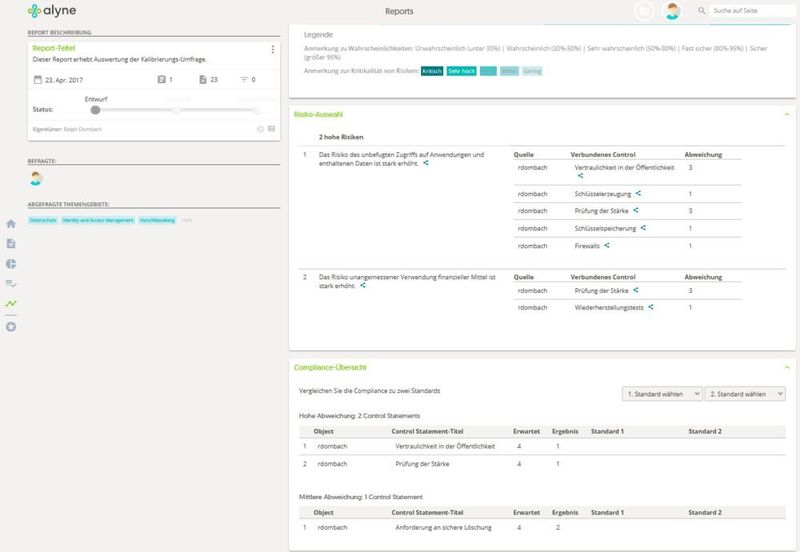Select the Verschlüsselung topic tag
The image size is (800, 552).
coord(157,220)
